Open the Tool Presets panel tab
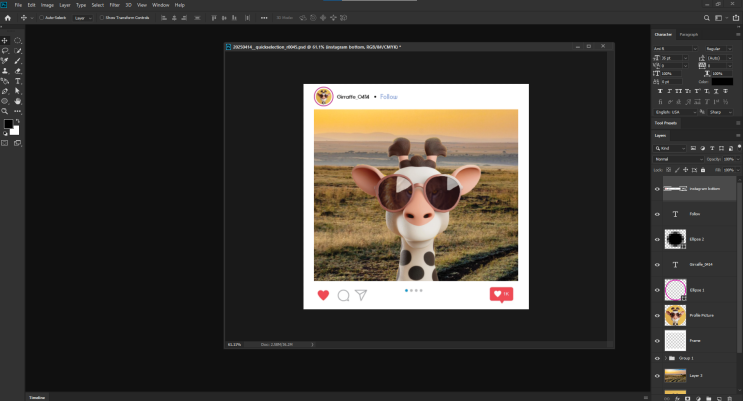The width and height of the screenshot is (743, 401). 665,123
